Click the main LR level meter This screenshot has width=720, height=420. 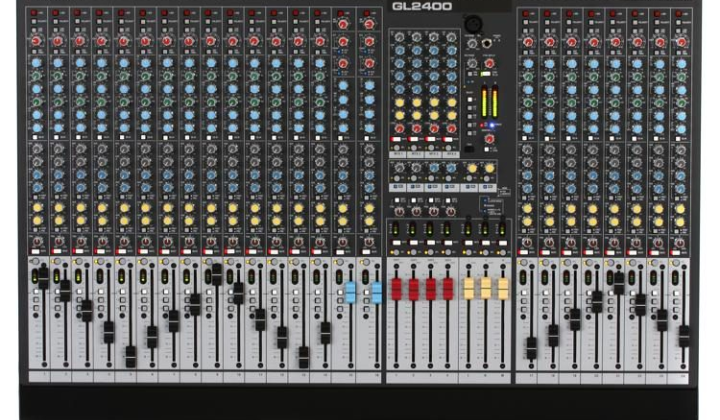pyautogui.click(x=489, y=101)
